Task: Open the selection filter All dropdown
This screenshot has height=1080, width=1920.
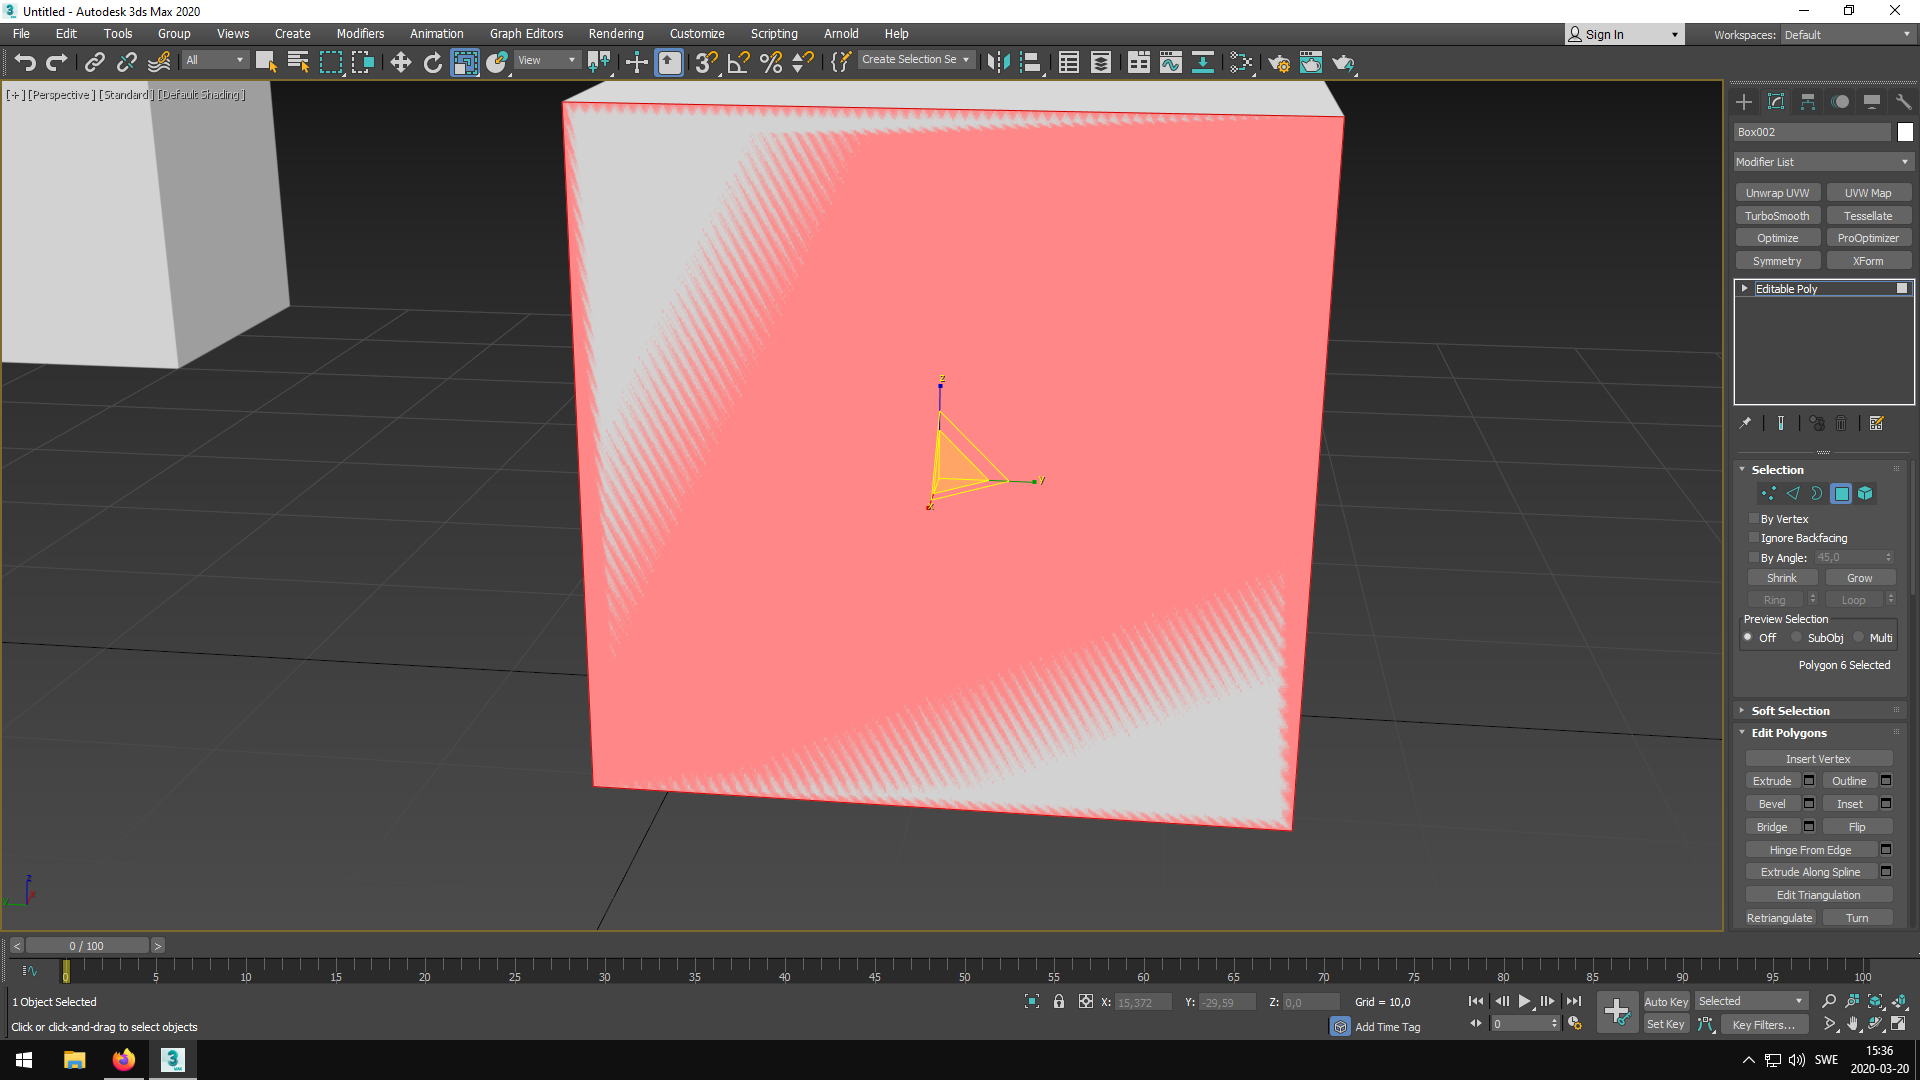Action: [215, 60]
